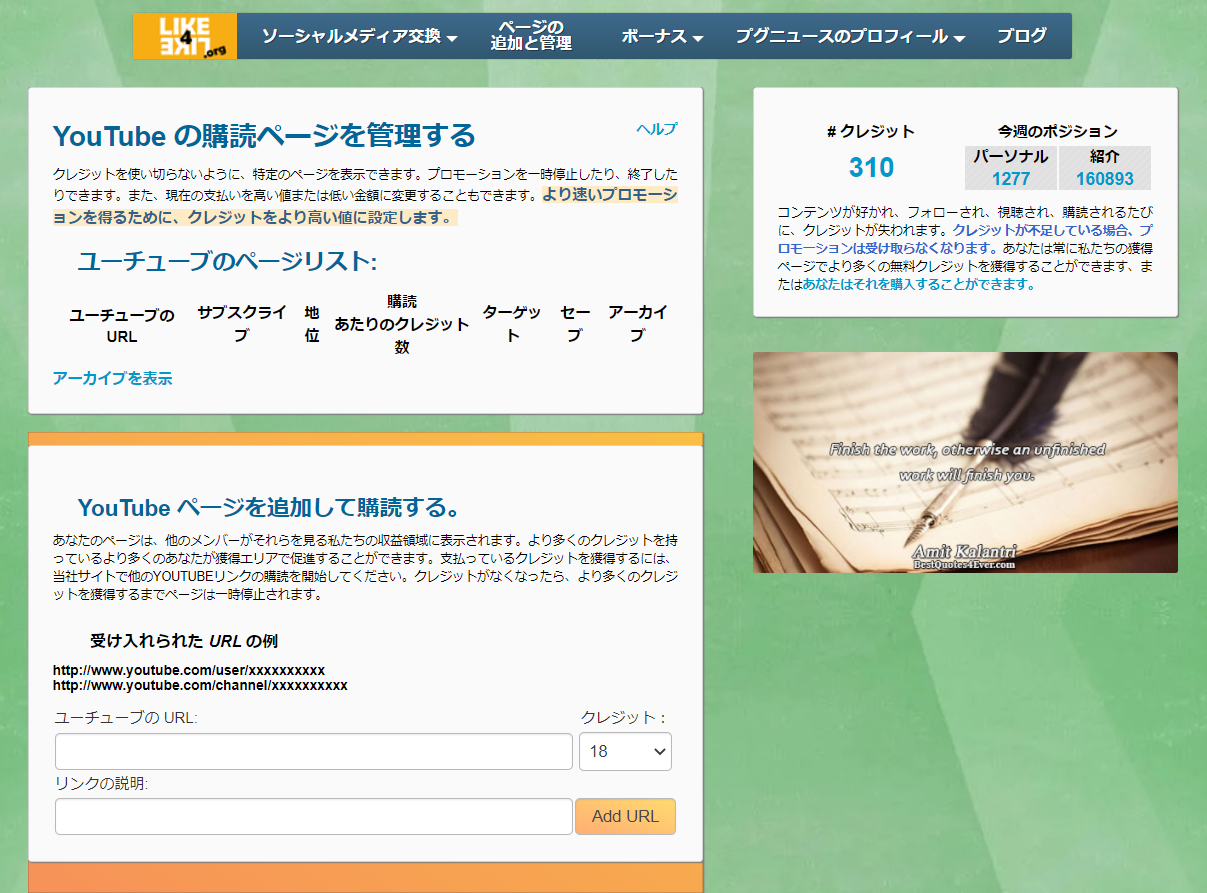Click the YouTube の購読ページを管理する heading
This screenshot has width=1207, height=893.
point(264,135)
